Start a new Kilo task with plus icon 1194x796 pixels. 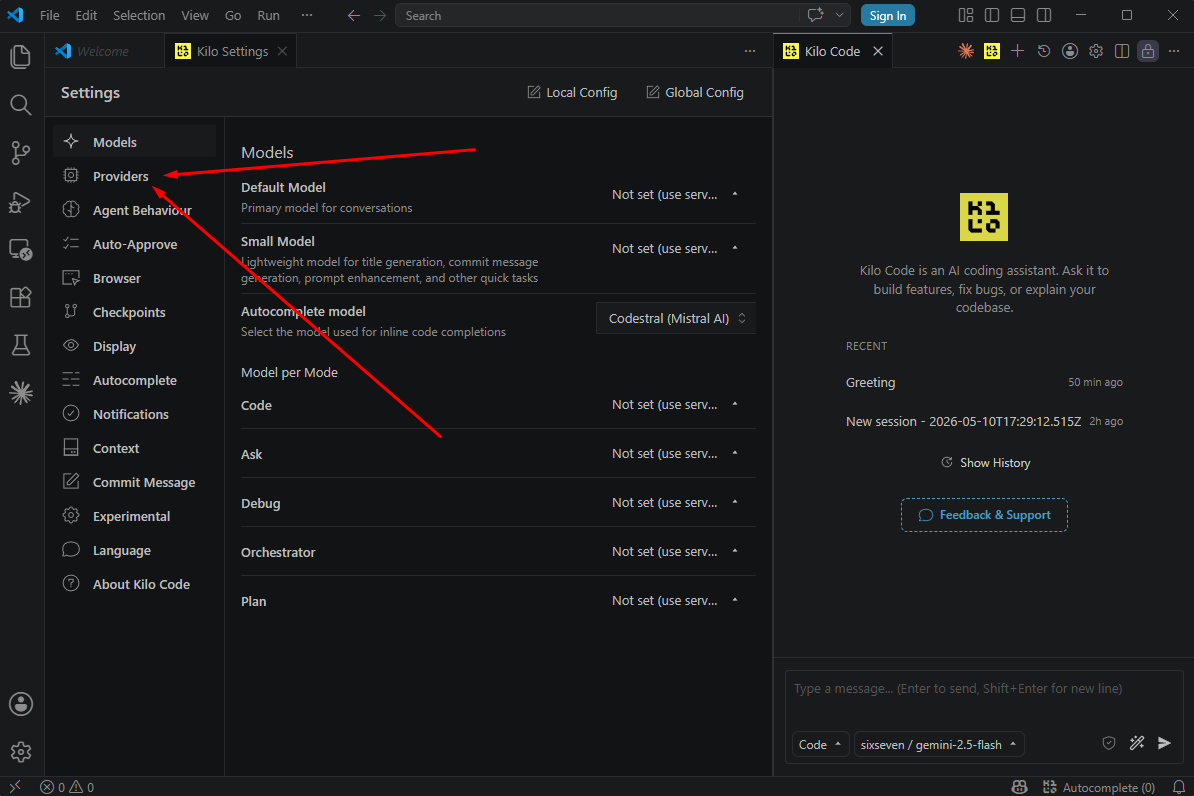(1017, 51)
